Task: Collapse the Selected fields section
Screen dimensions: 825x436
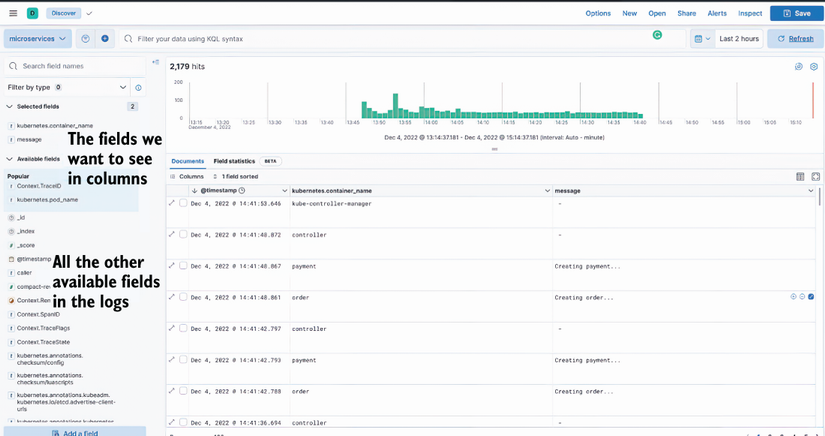Action: pos(9,106)
